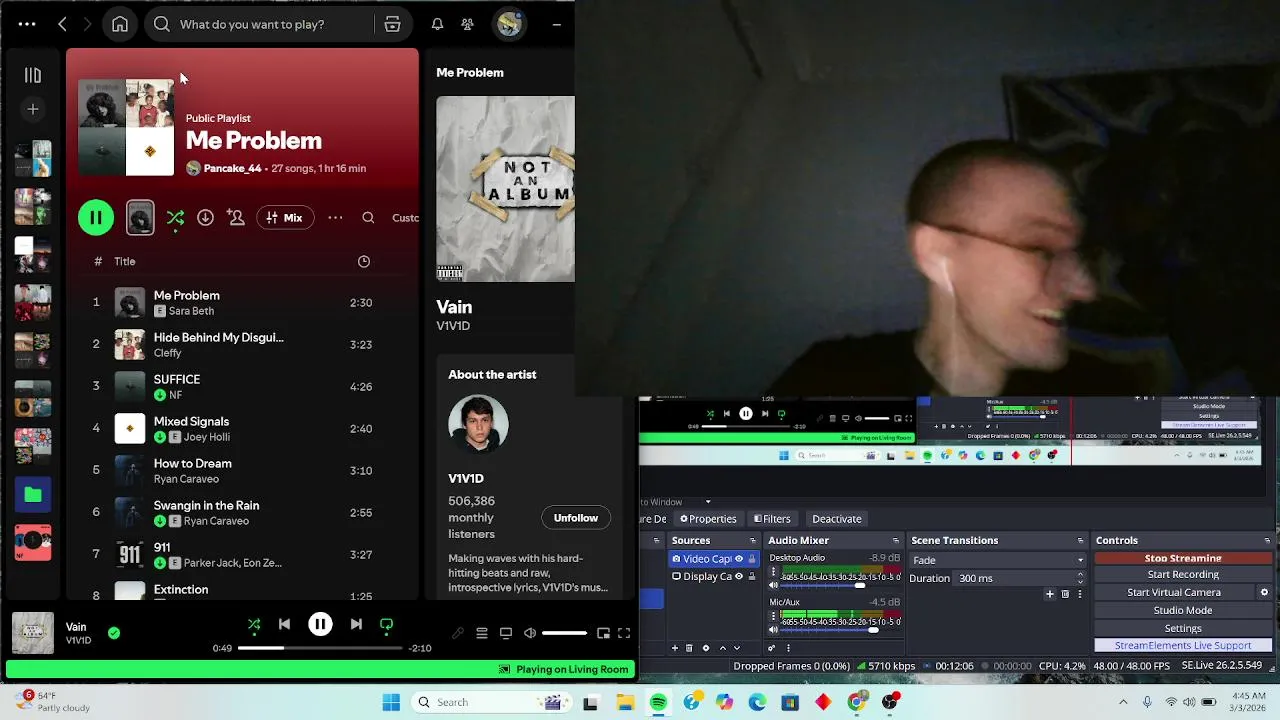Open Pancake_44 profile link
Screen dimensions: 1280x720
click(x=233, y=168)
